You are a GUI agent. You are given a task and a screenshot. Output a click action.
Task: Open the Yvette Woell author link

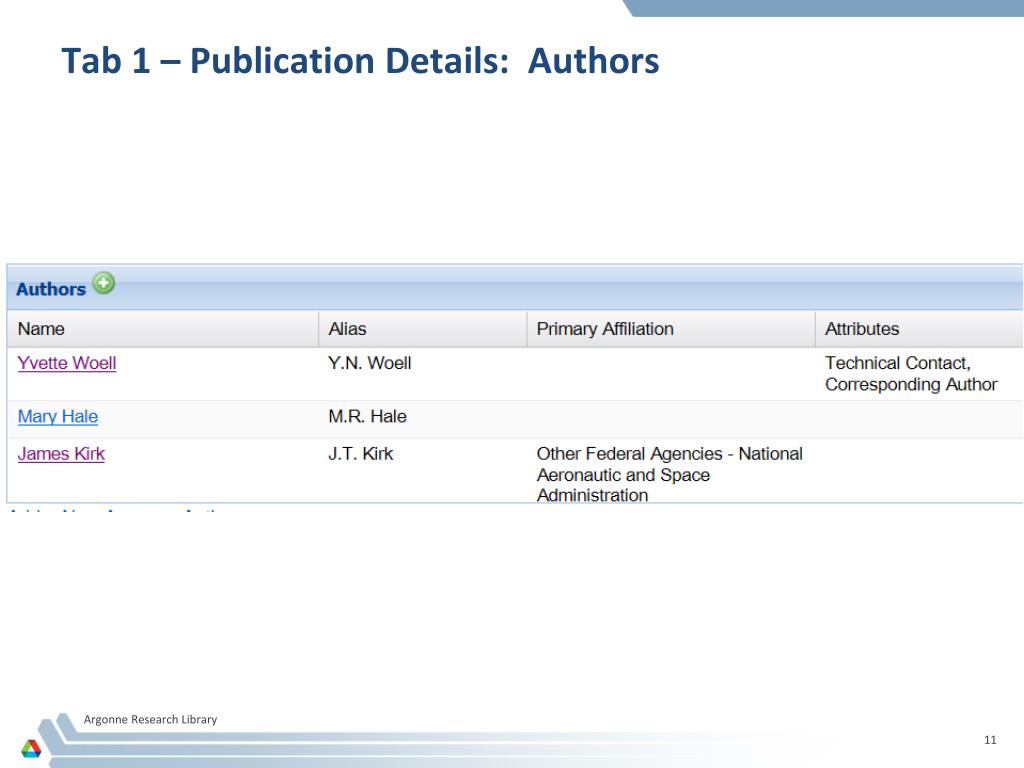coord(67,363)
